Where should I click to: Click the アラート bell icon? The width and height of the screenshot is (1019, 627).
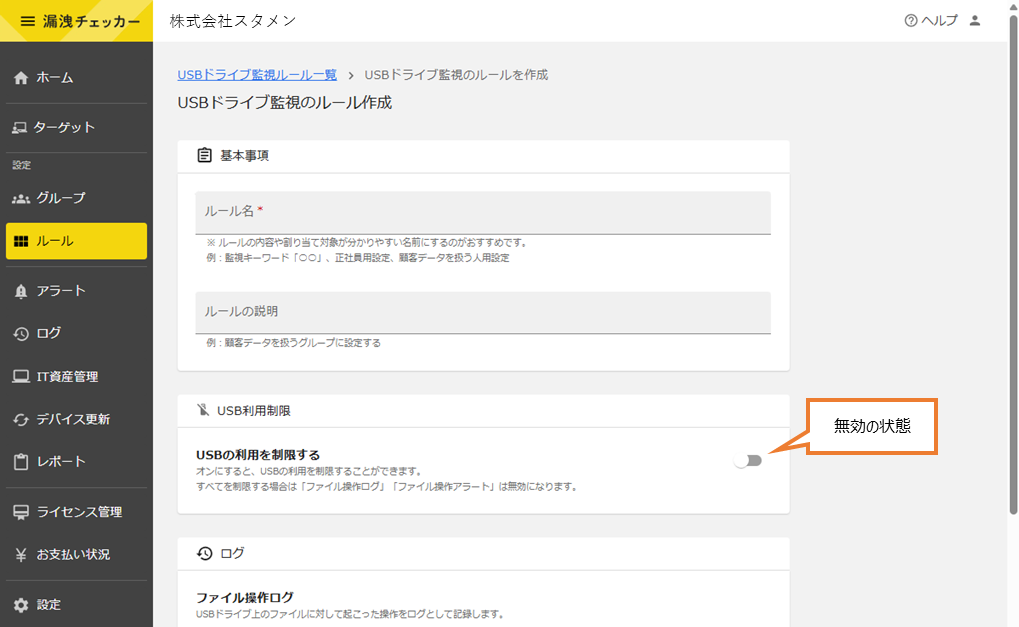pyautogui.click(x=21, y=291)
